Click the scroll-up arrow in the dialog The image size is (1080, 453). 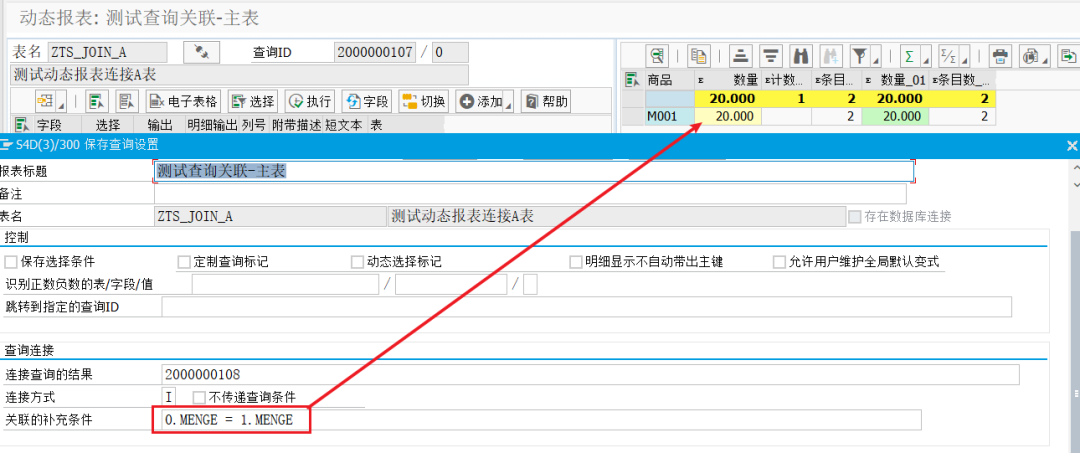pyautogui.click(x=1074, y=166)
